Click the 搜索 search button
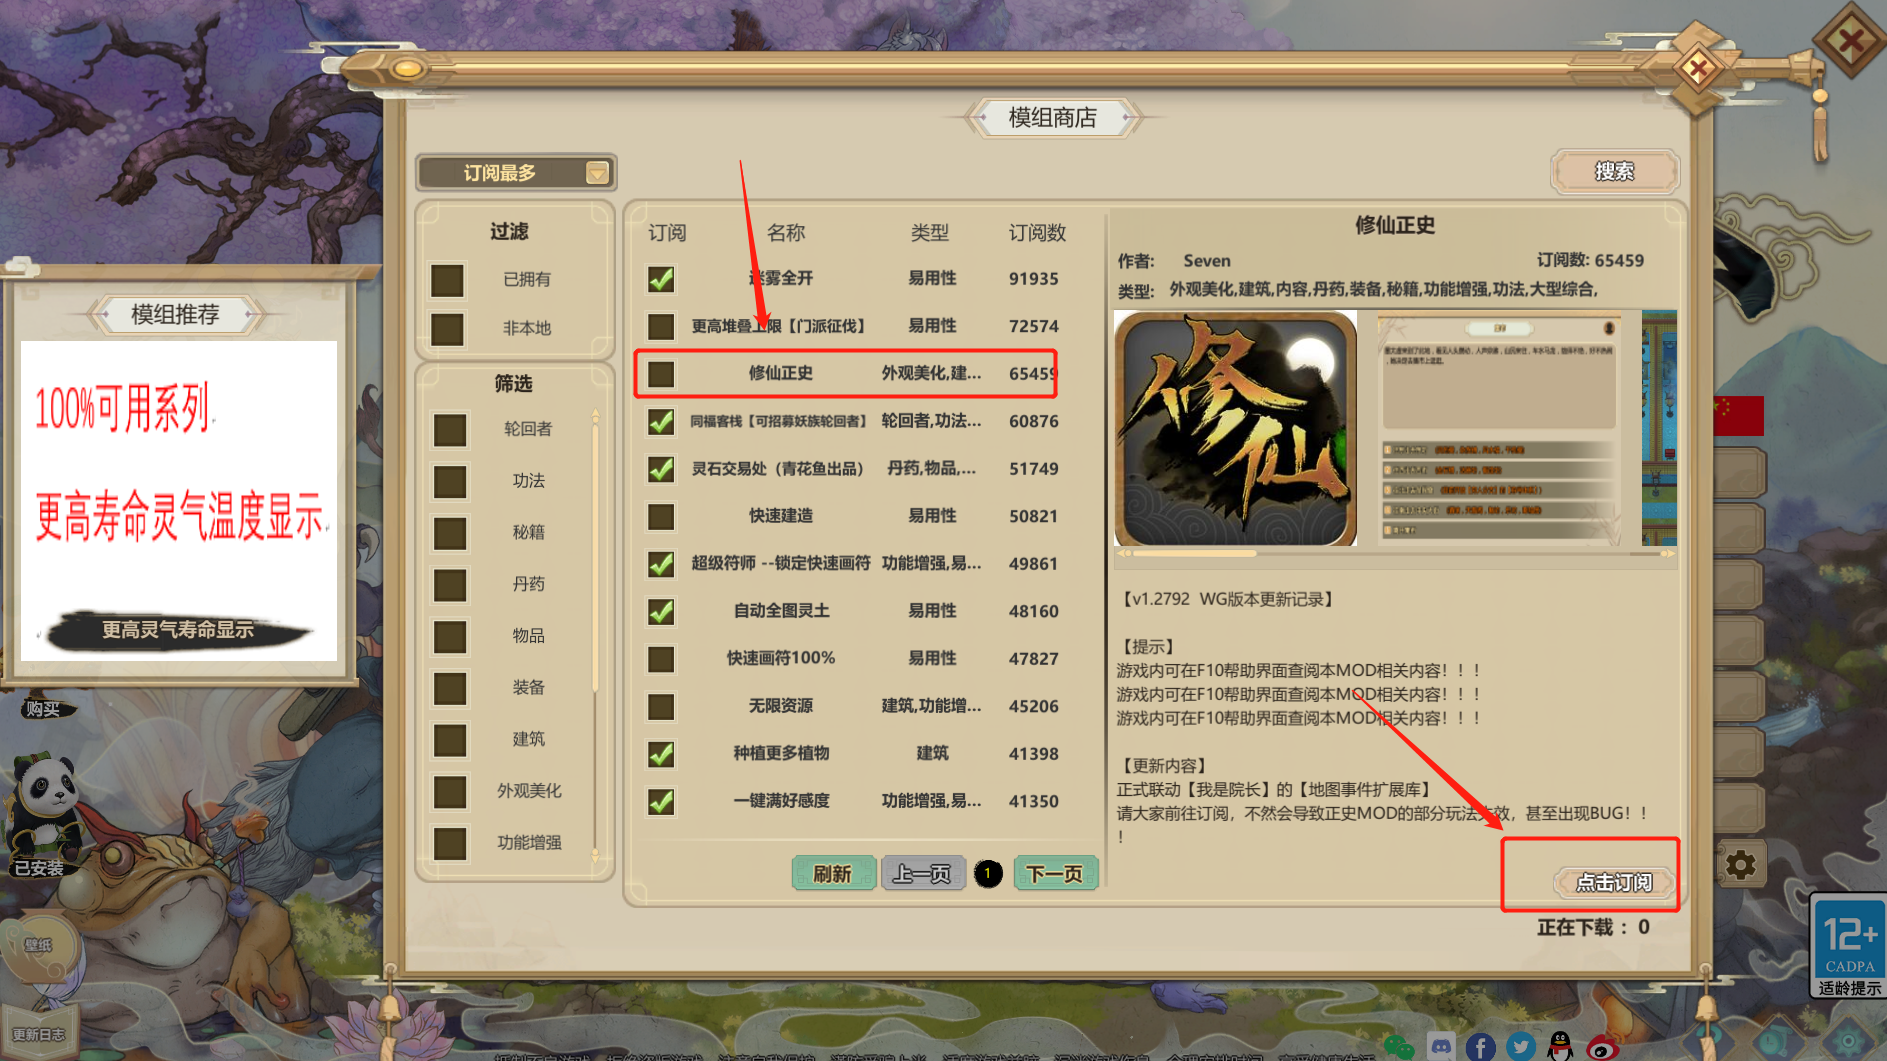This screenshot has height=1061, width=1887. pos(1615,172)
